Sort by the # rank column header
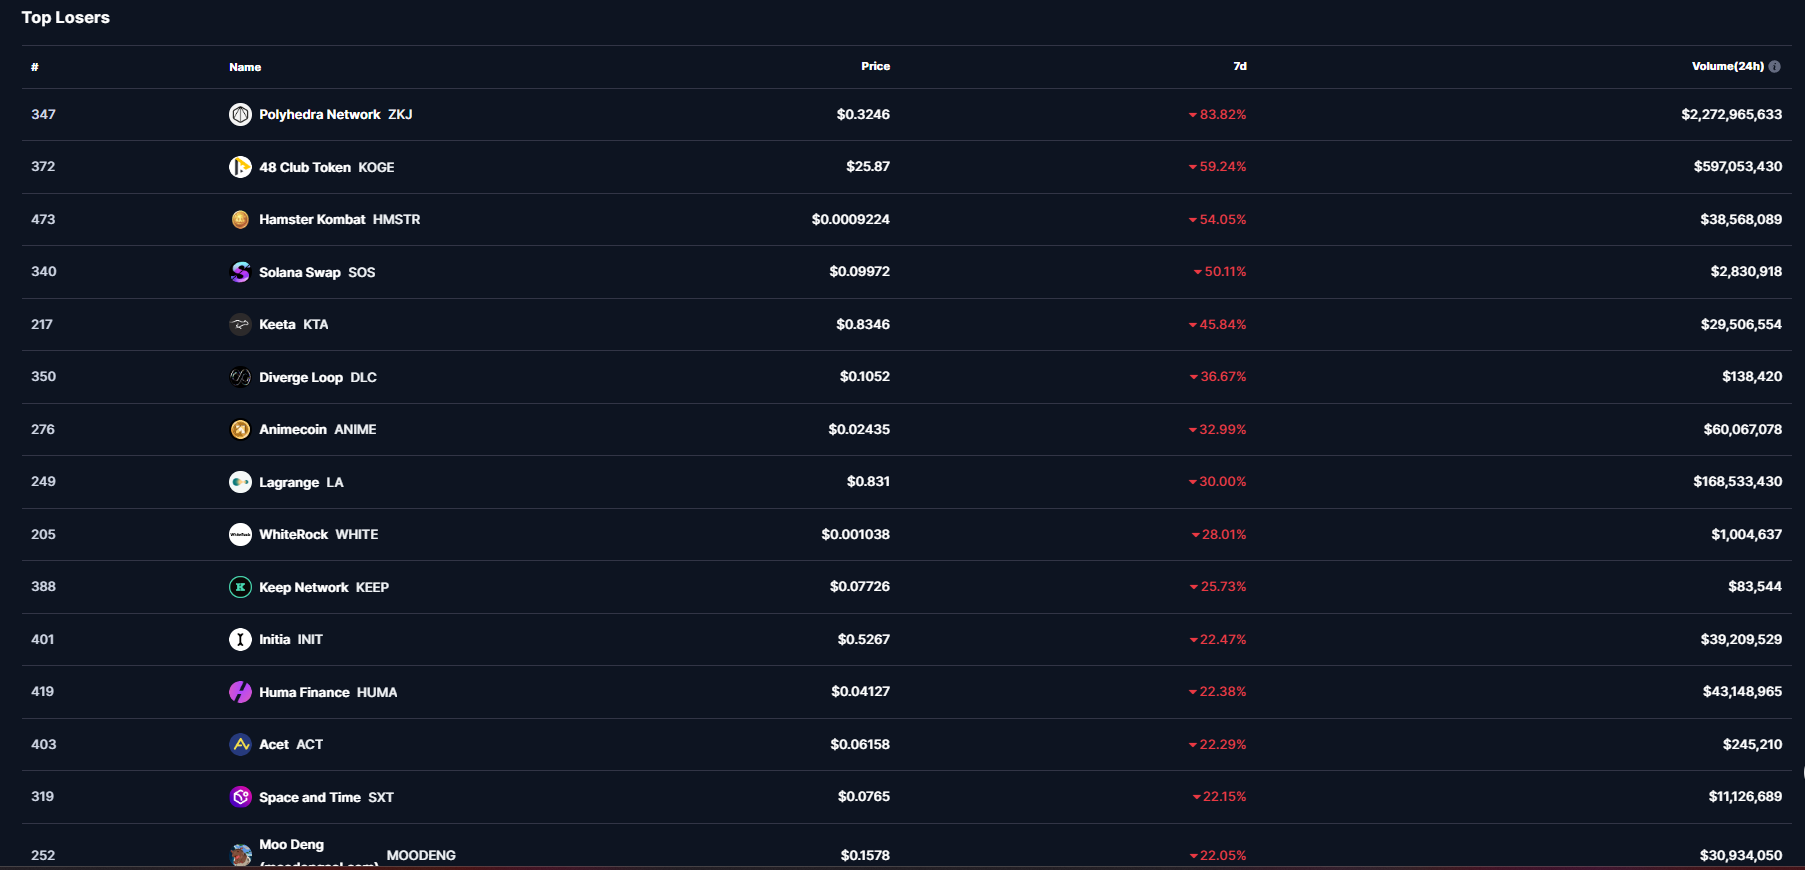 pos(35,67)
